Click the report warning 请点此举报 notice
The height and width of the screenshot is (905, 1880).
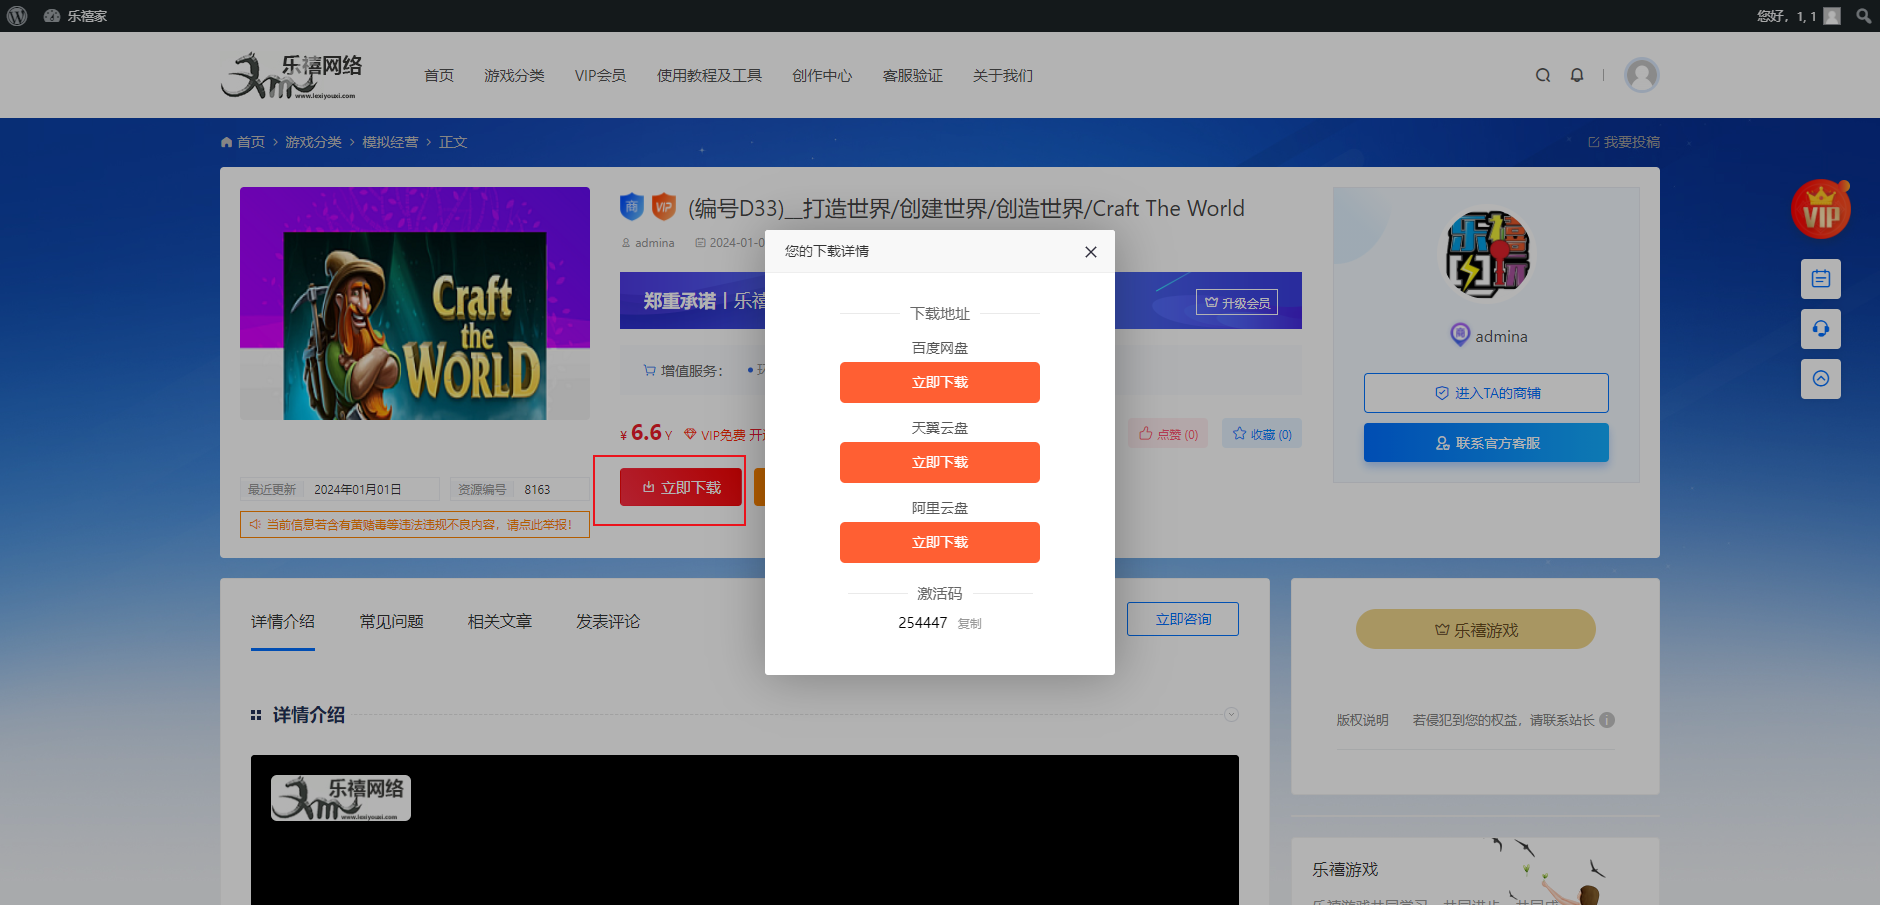click(415, 524)
